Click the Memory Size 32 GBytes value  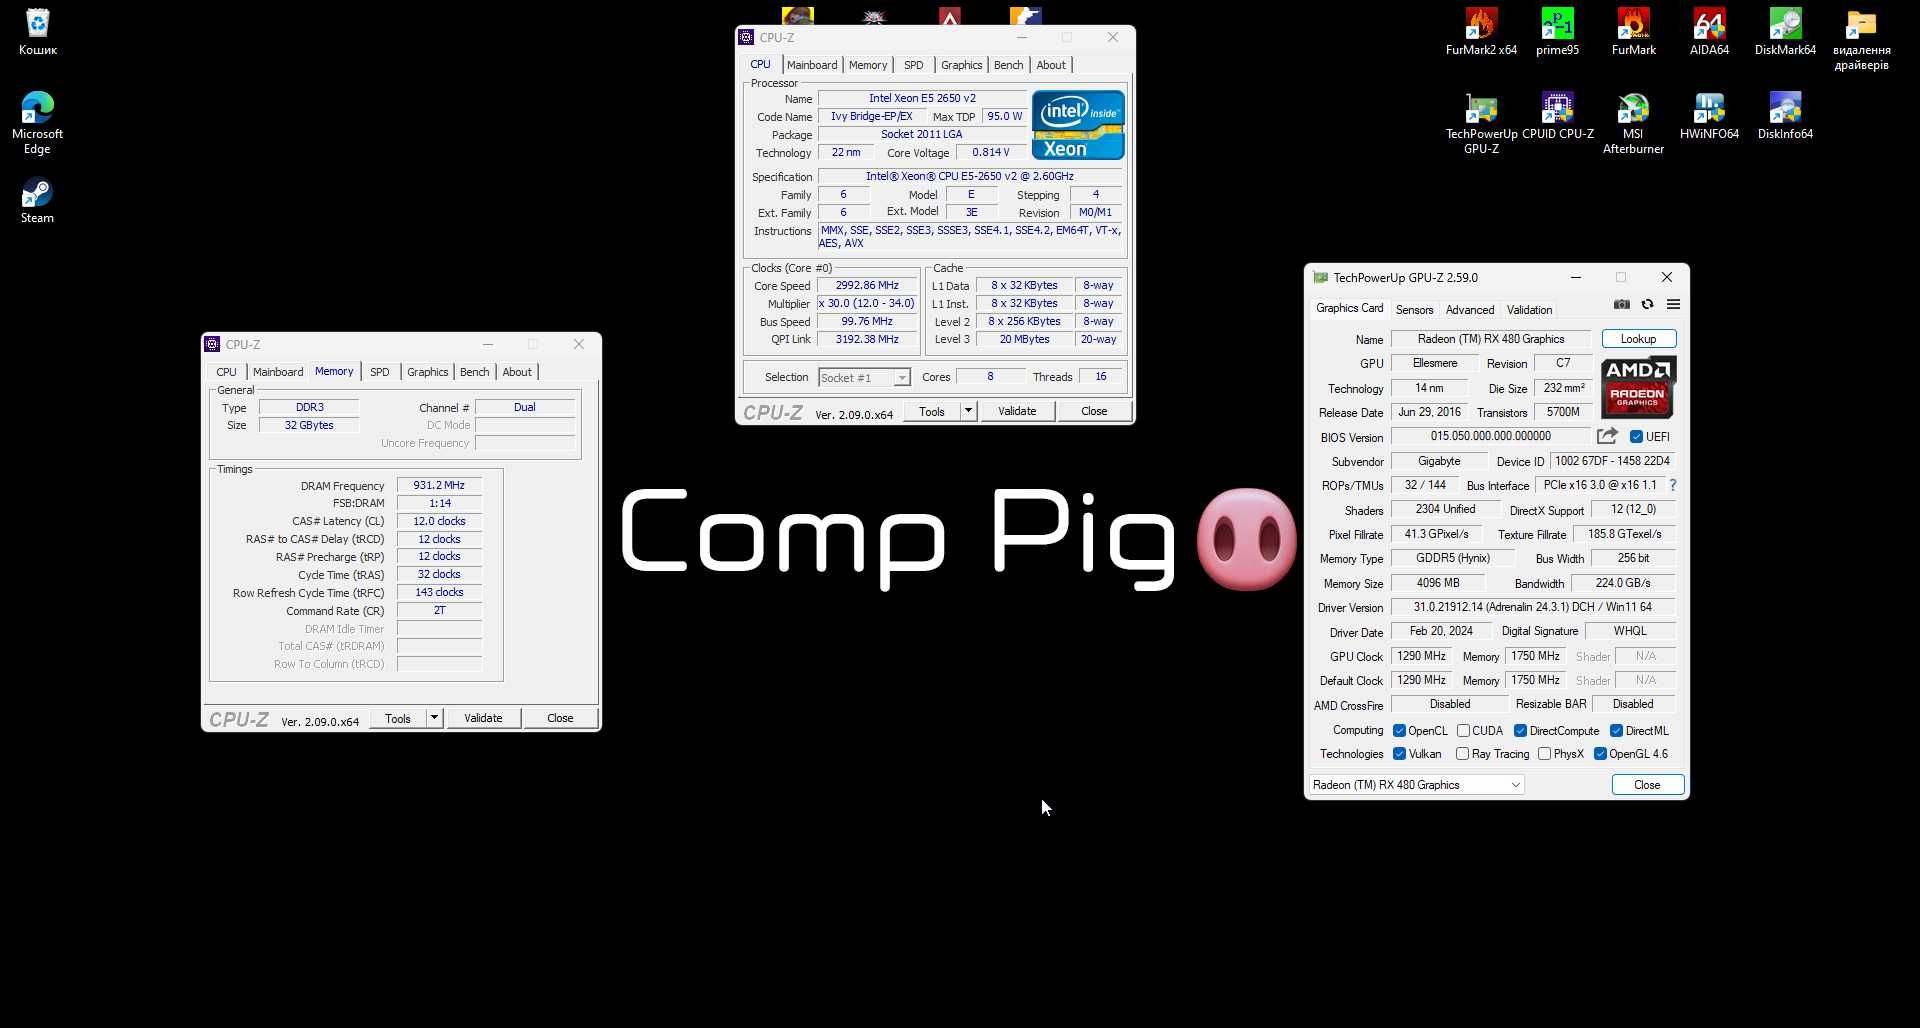pyautogui.click(x=309, y=425)
